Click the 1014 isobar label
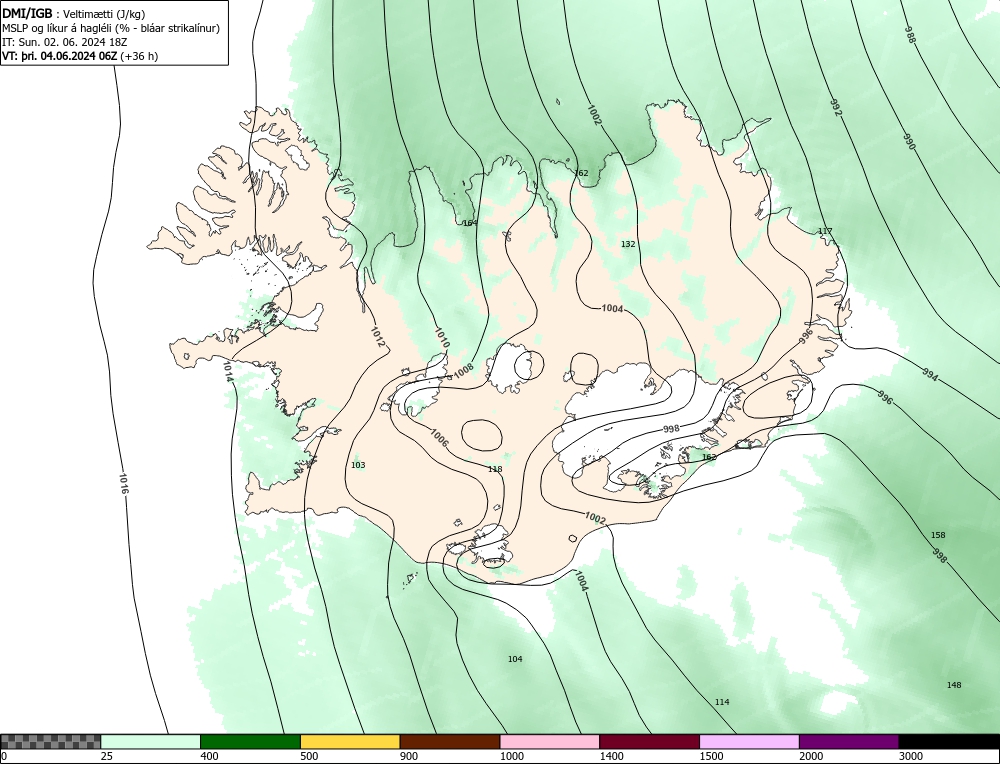The height and width of the screenshot is (764, 1000). (x=228, y=371)
